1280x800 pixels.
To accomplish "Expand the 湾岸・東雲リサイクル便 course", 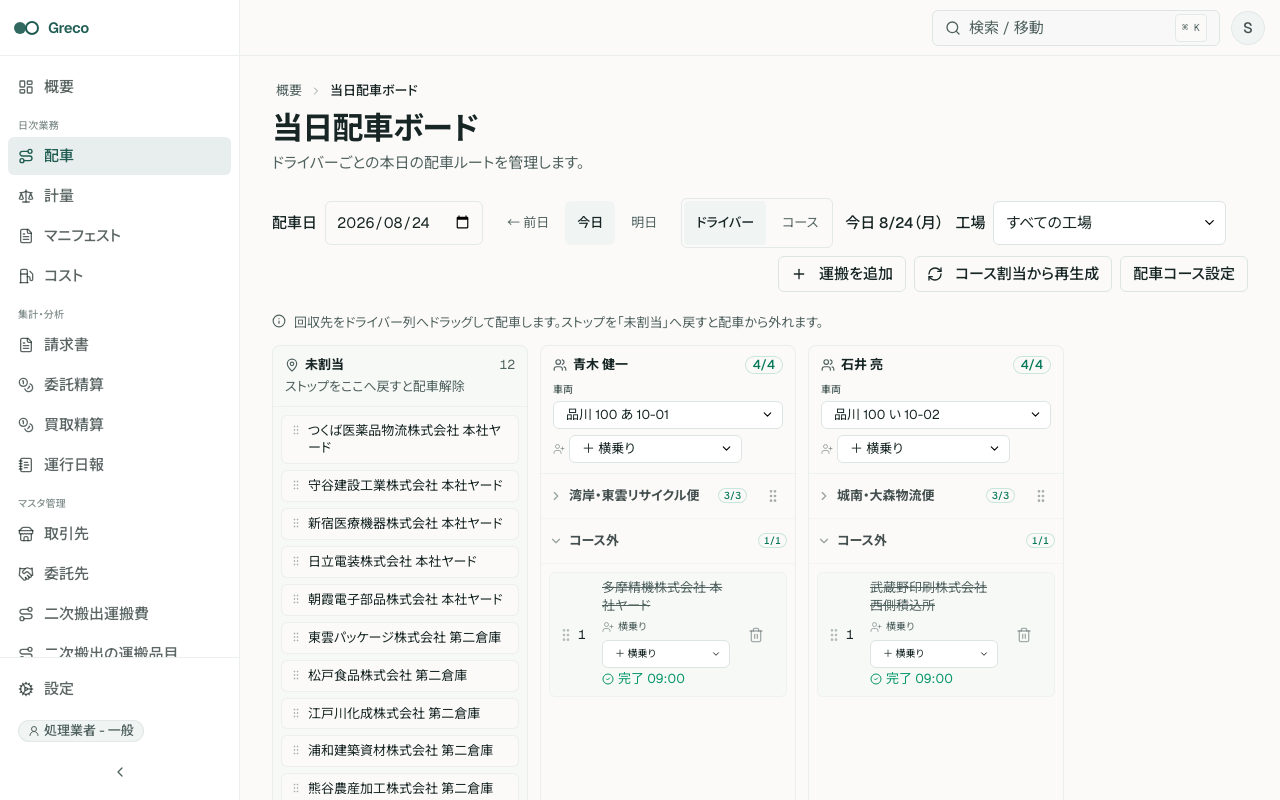I will click(x=556, y=496).
